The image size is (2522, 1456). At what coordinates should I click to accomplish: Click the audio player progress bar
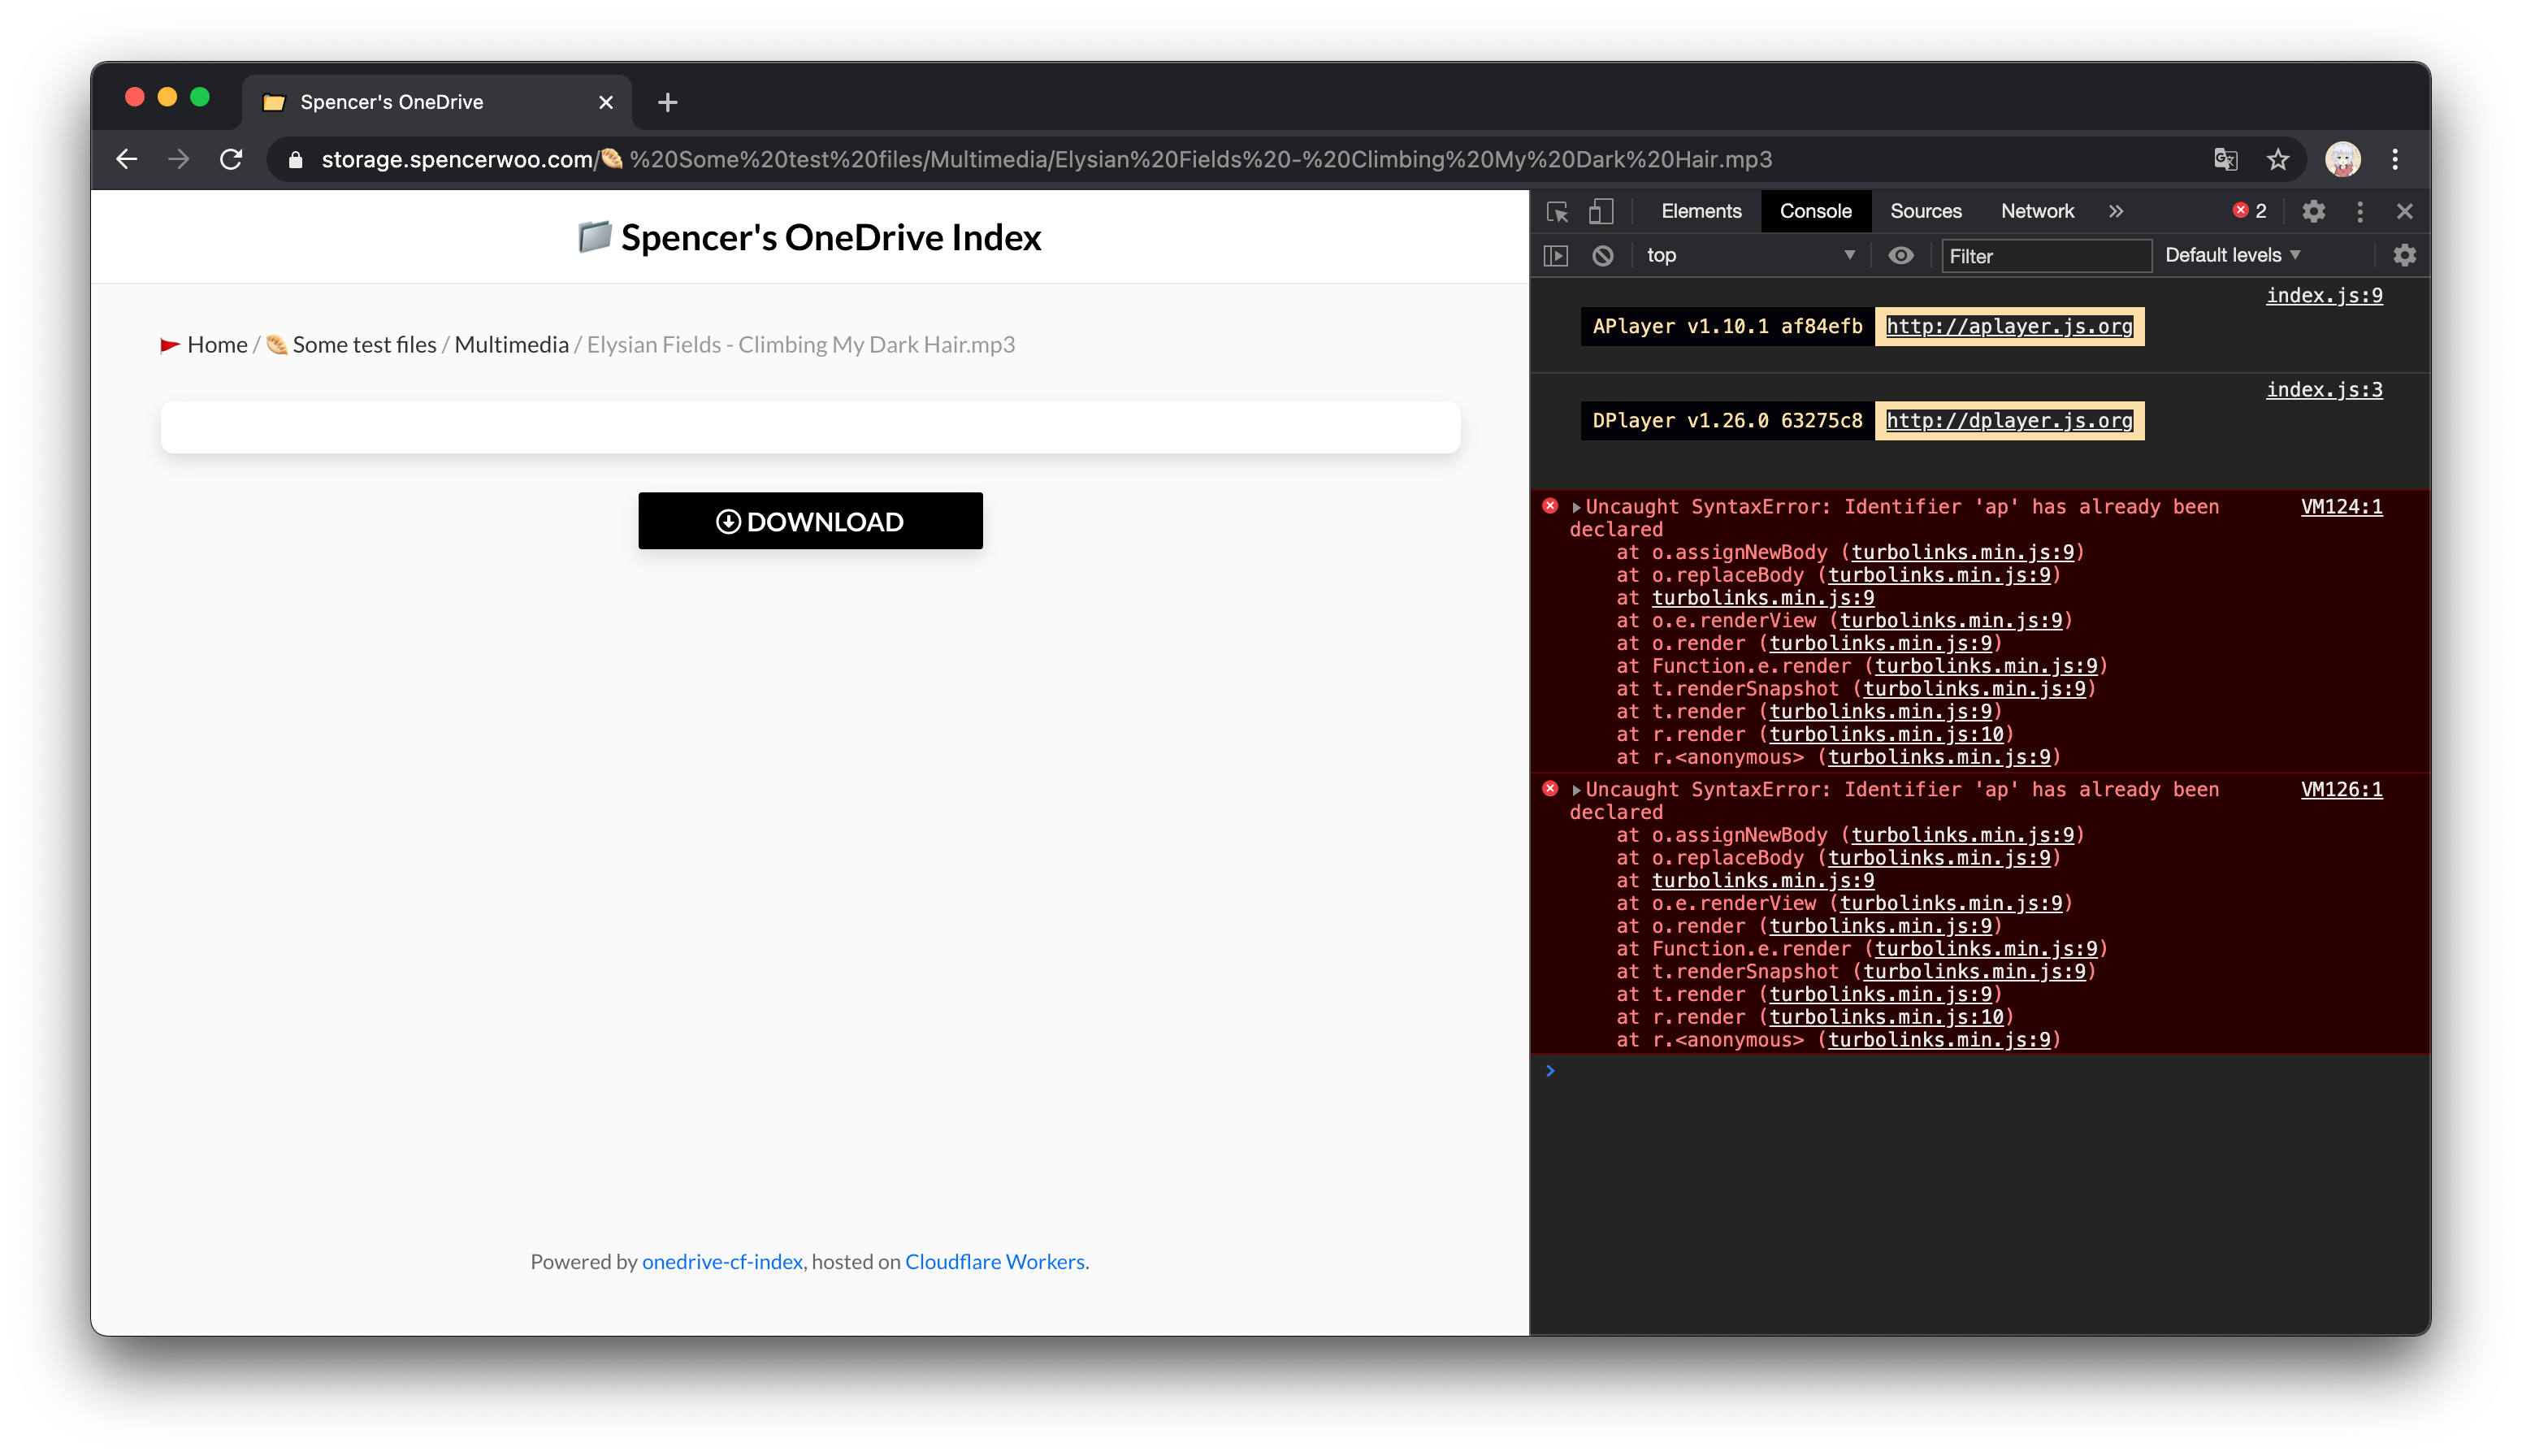pos(810,427)
